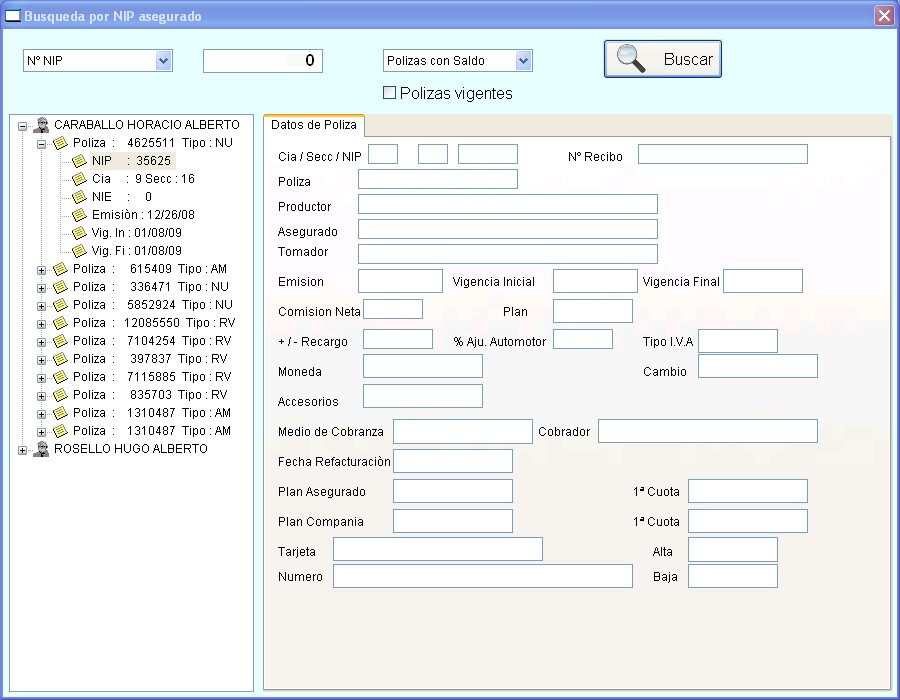The image size is (900, 700).
Task: Click the Numero field
Action: [483, 576]
